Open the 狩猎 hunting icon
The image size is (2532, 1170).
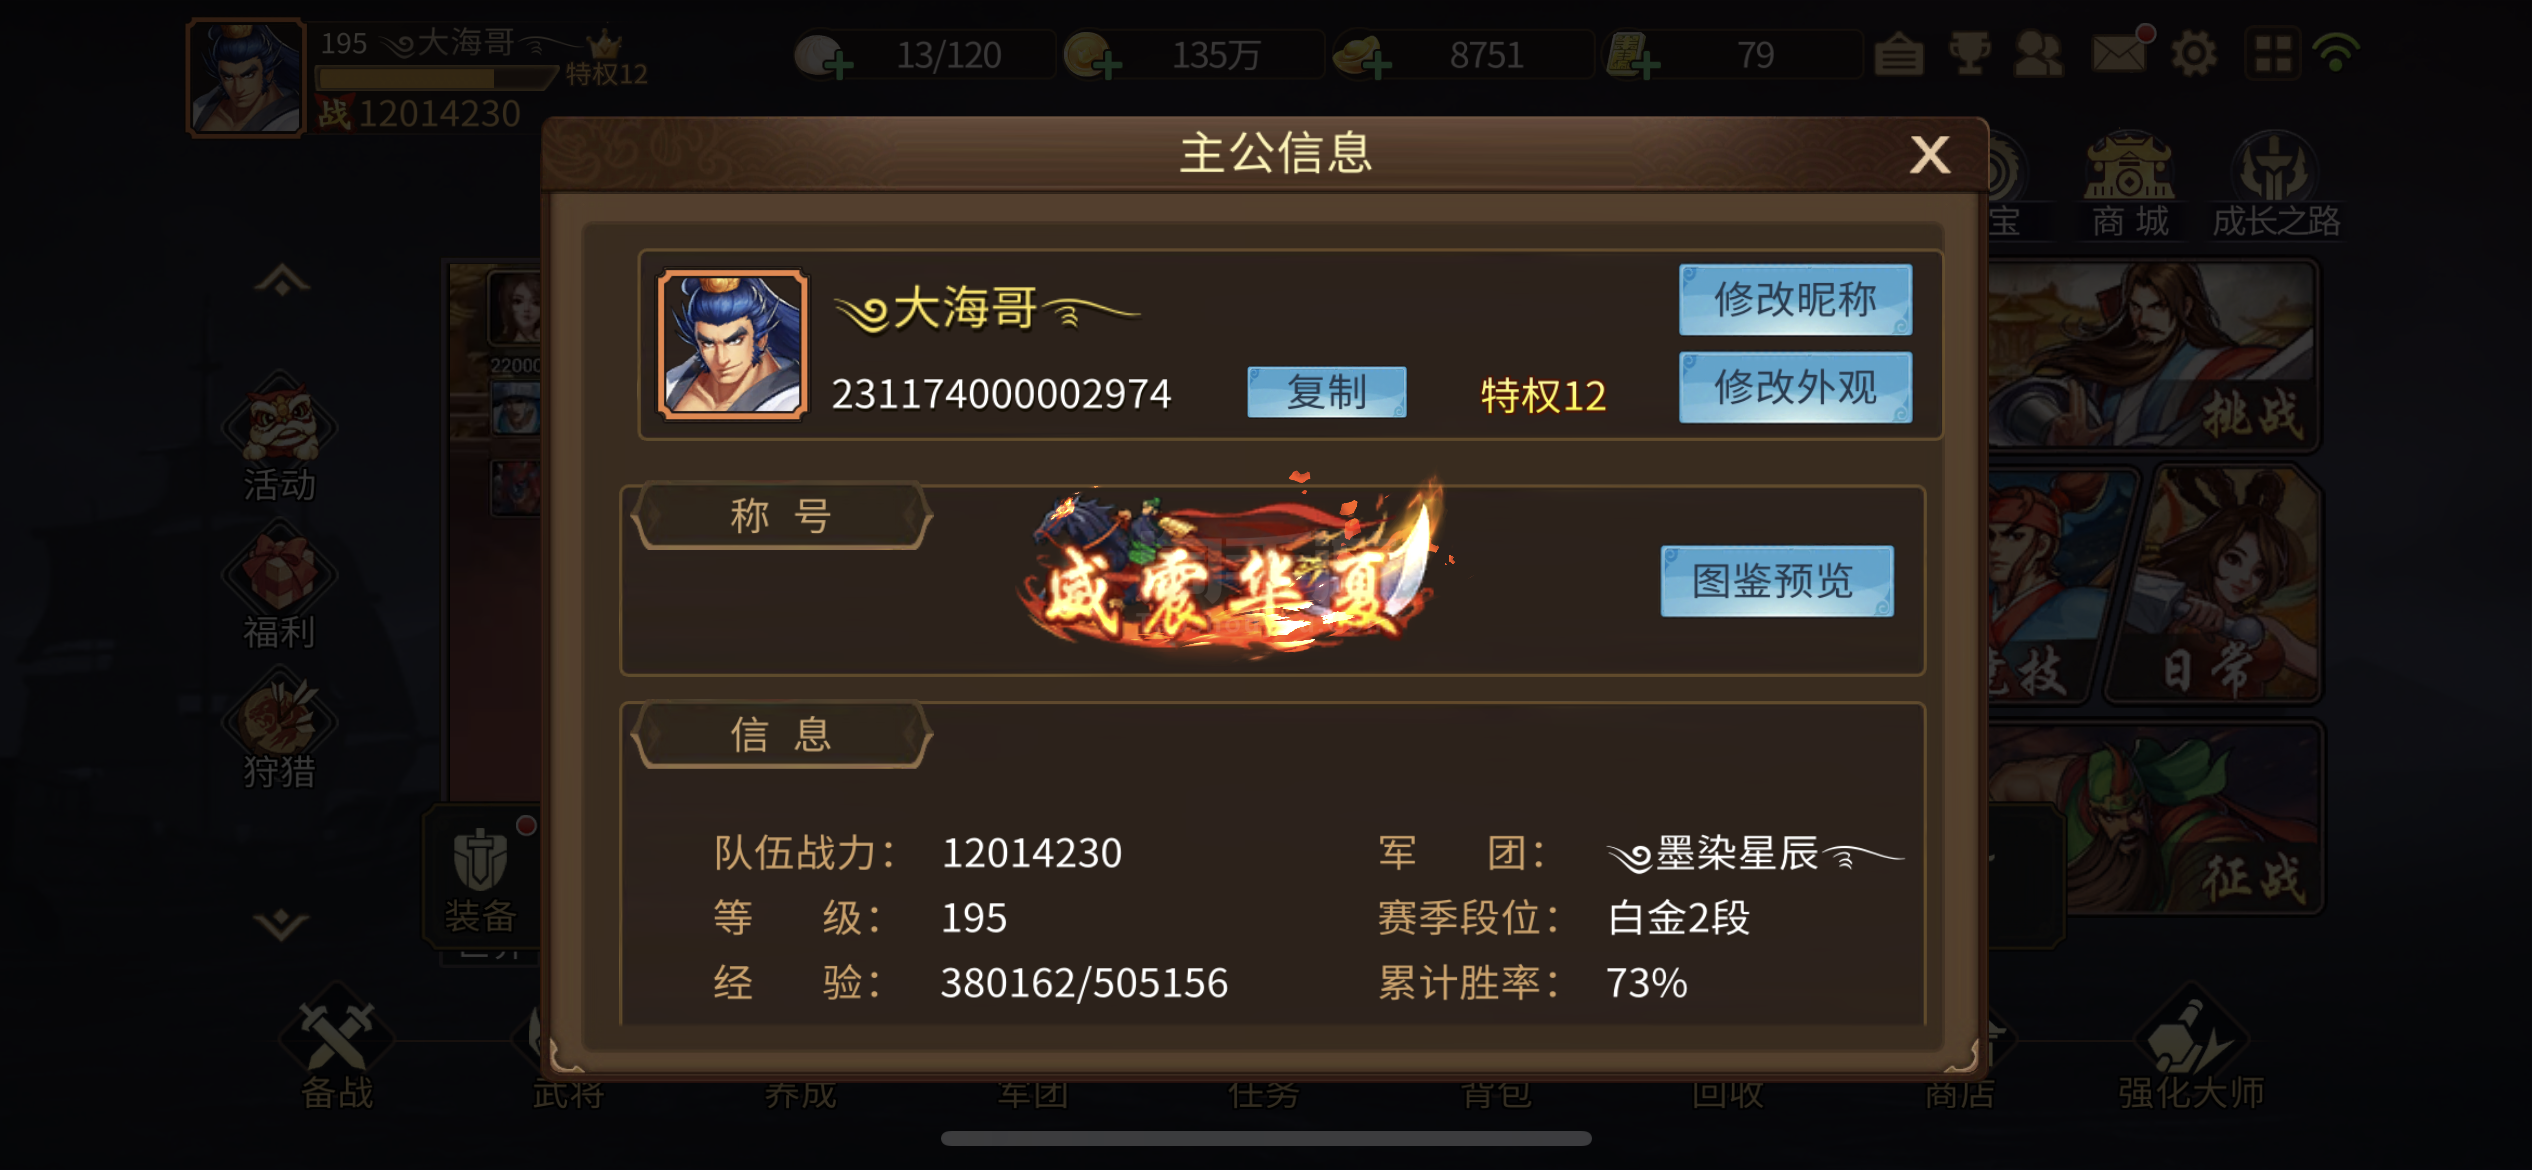coord(280,730)
